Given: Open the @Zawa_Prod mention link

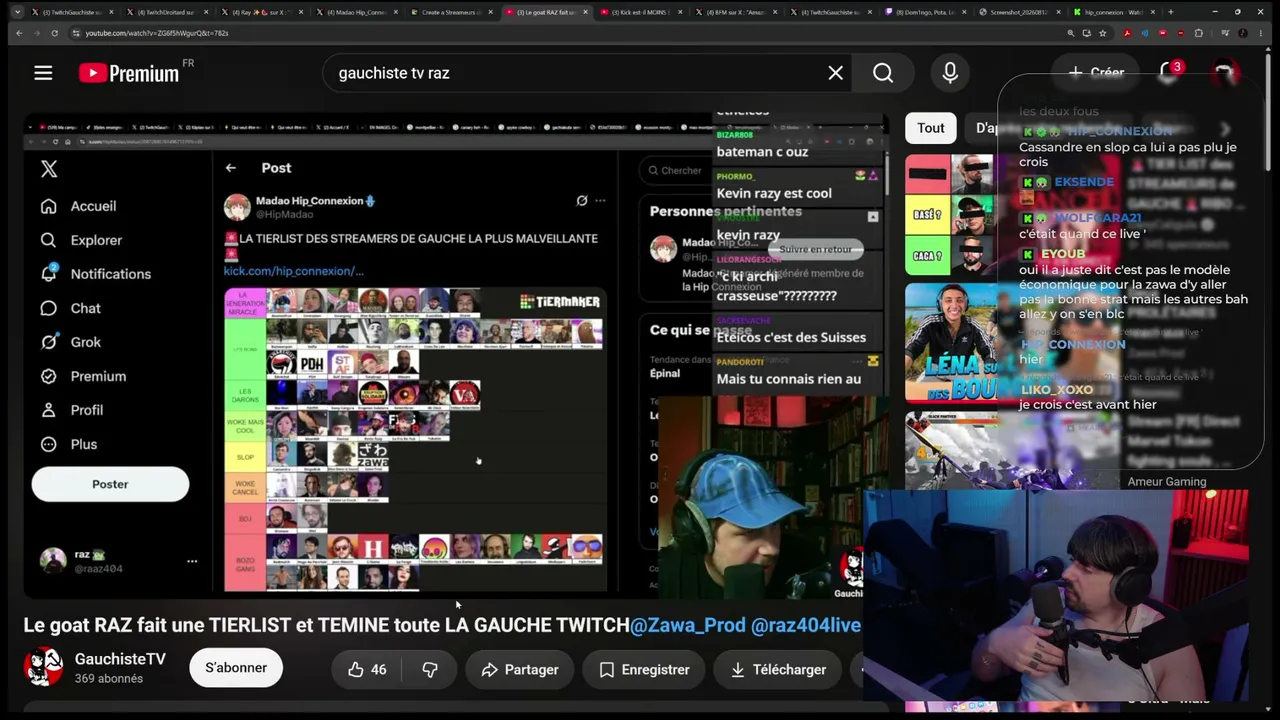Looking at the screenshot, I should point(688,625).
